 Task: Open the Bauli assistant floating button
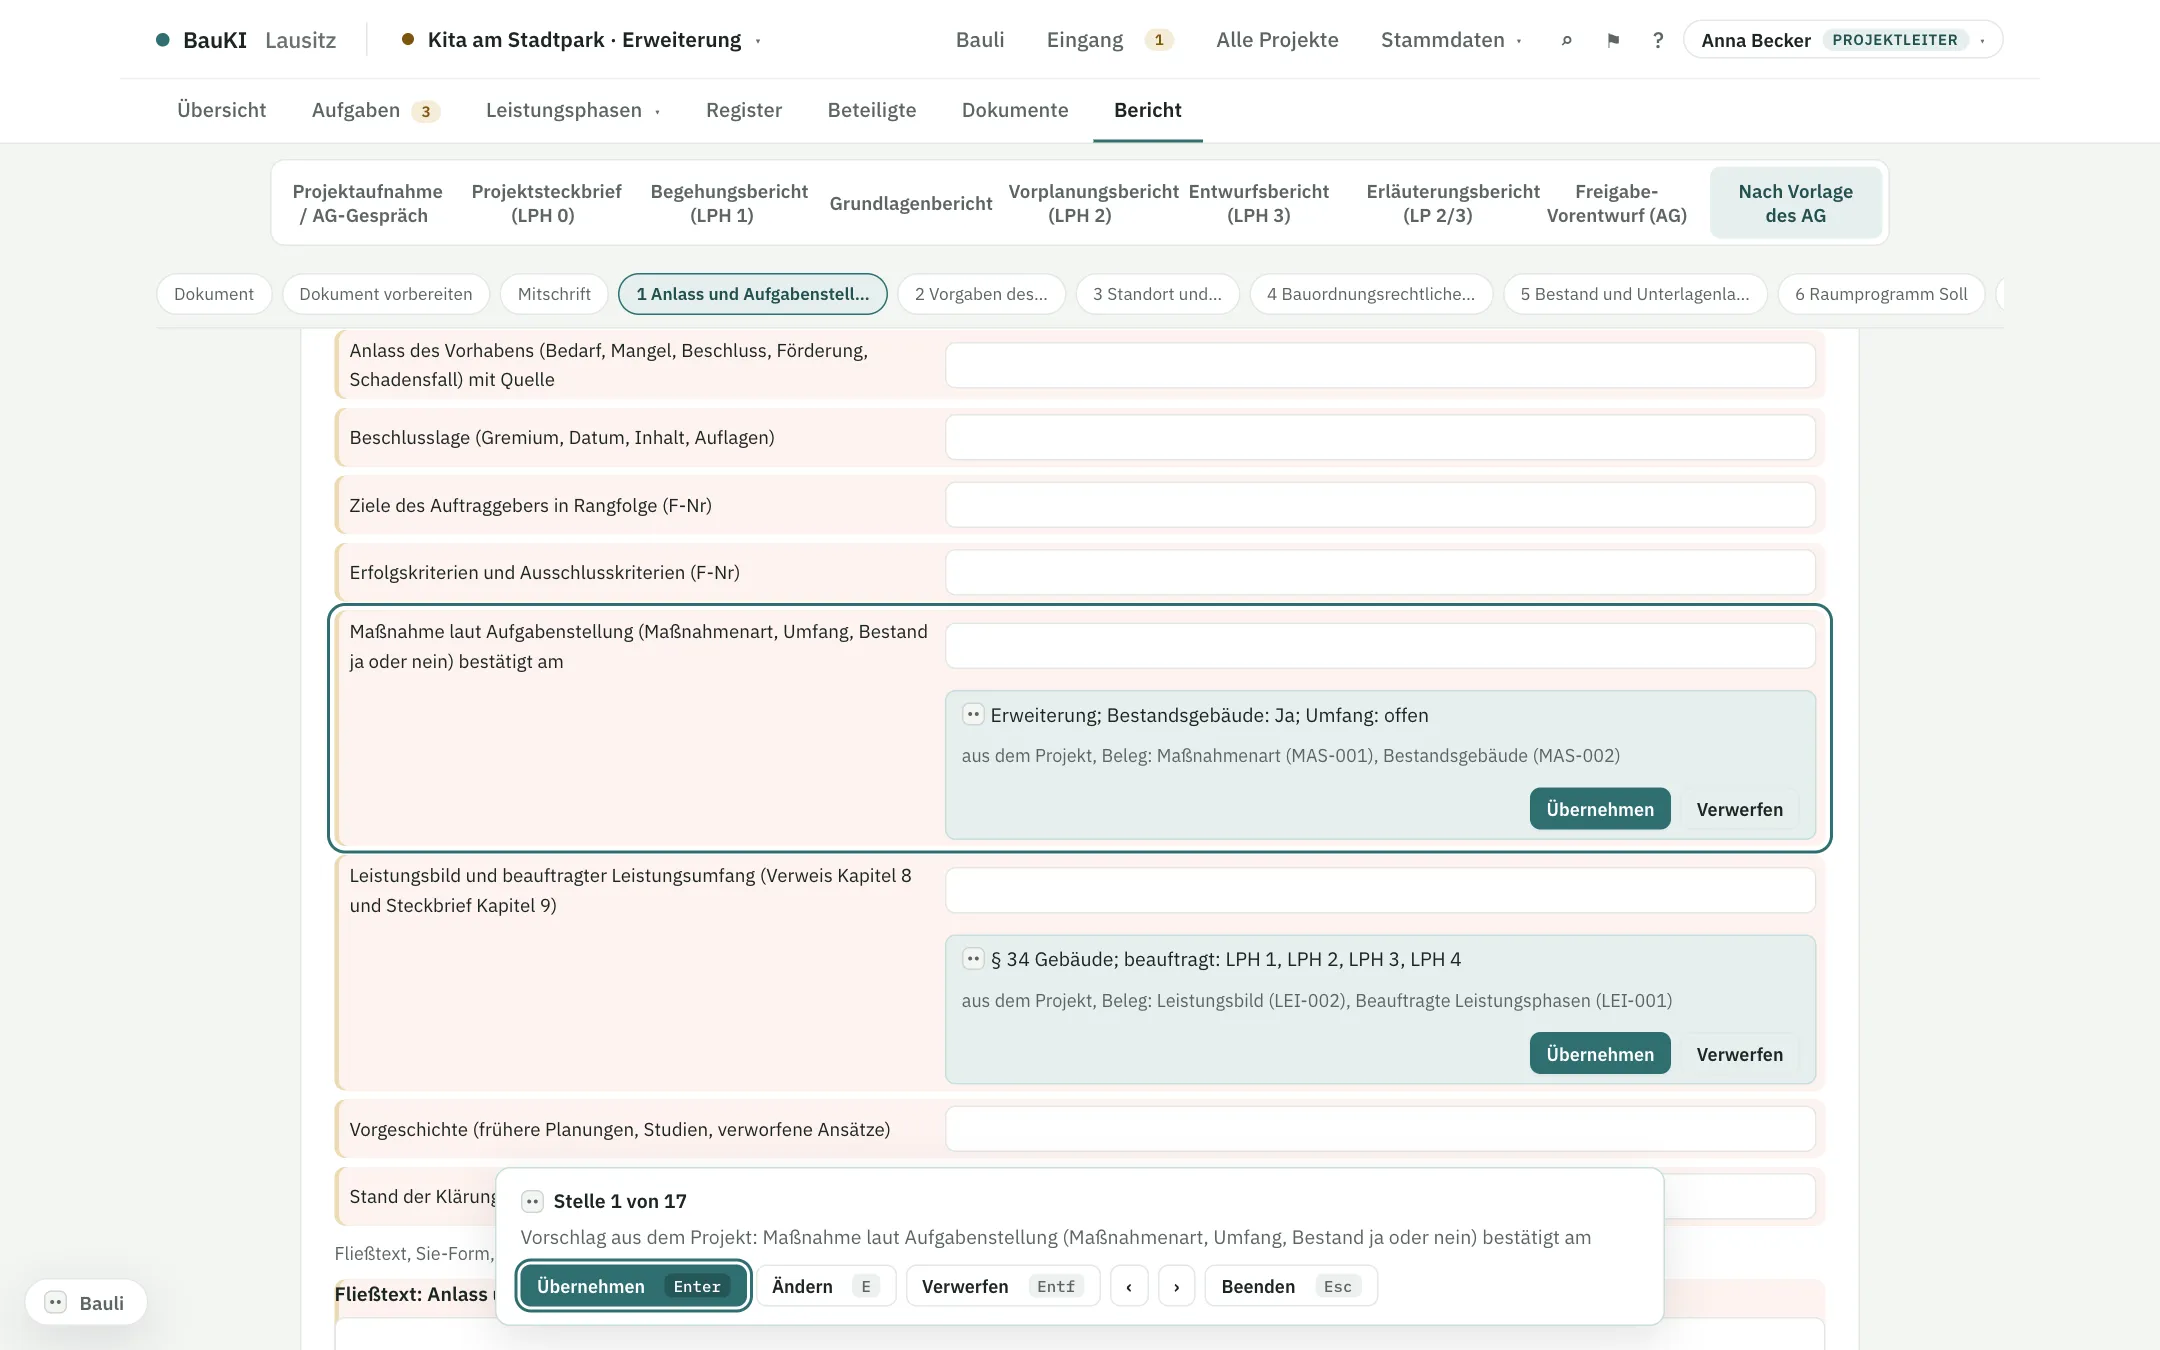[x=86, y=1302]
